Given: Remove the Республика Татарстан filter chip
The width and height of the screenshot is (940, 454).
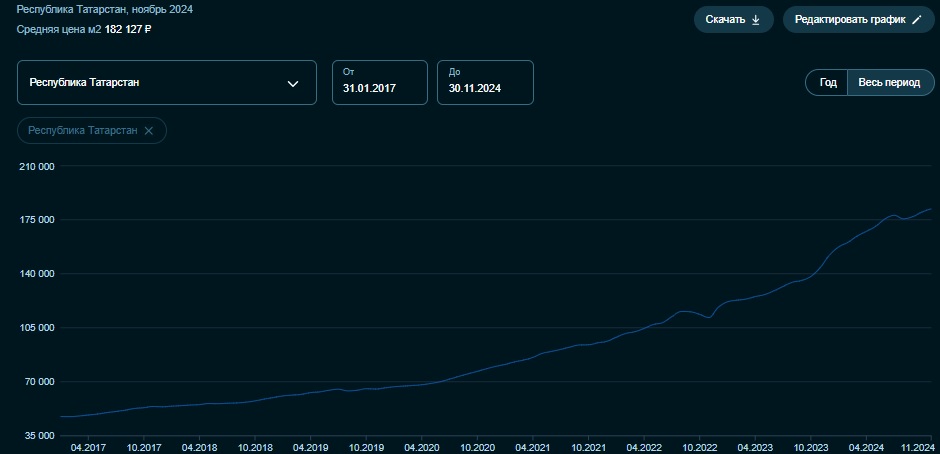Looking at the screenshot, I should pyautogui.click(x=149, y=131).
